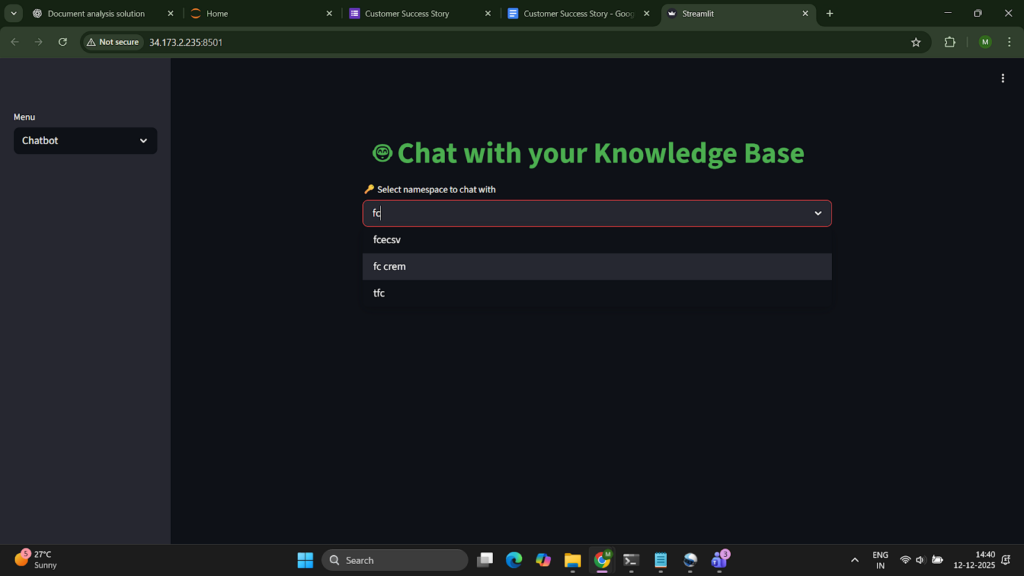Open Microsoft Teams in the taskbar
Image resolution: width=1024 pixels, height=576 pixels.
point(719,560)
